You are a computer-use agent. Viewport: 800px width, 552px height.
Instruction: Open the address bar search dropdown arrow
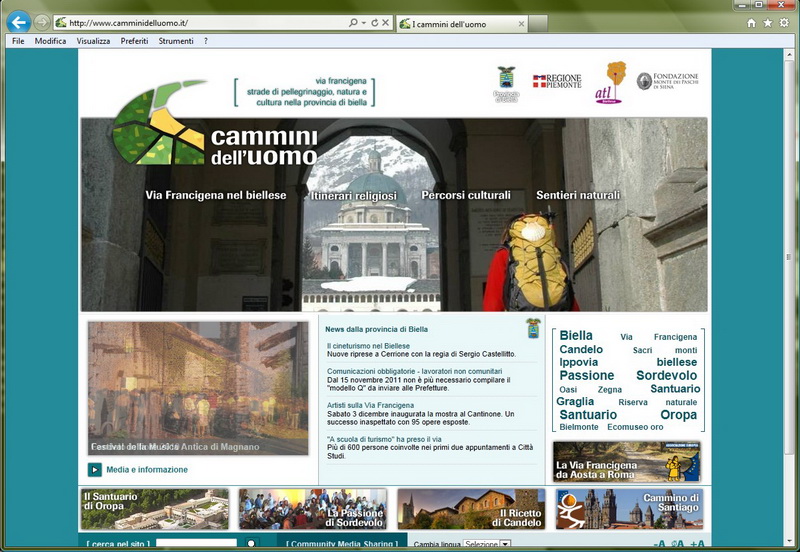pos(363,22)
